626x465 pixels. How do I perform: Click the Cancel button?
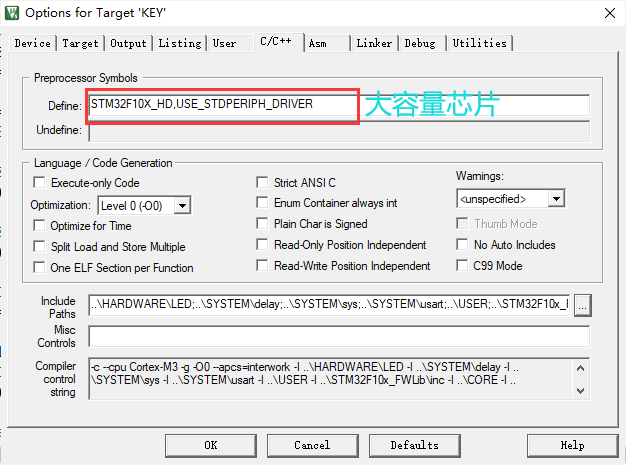[312, 445]
